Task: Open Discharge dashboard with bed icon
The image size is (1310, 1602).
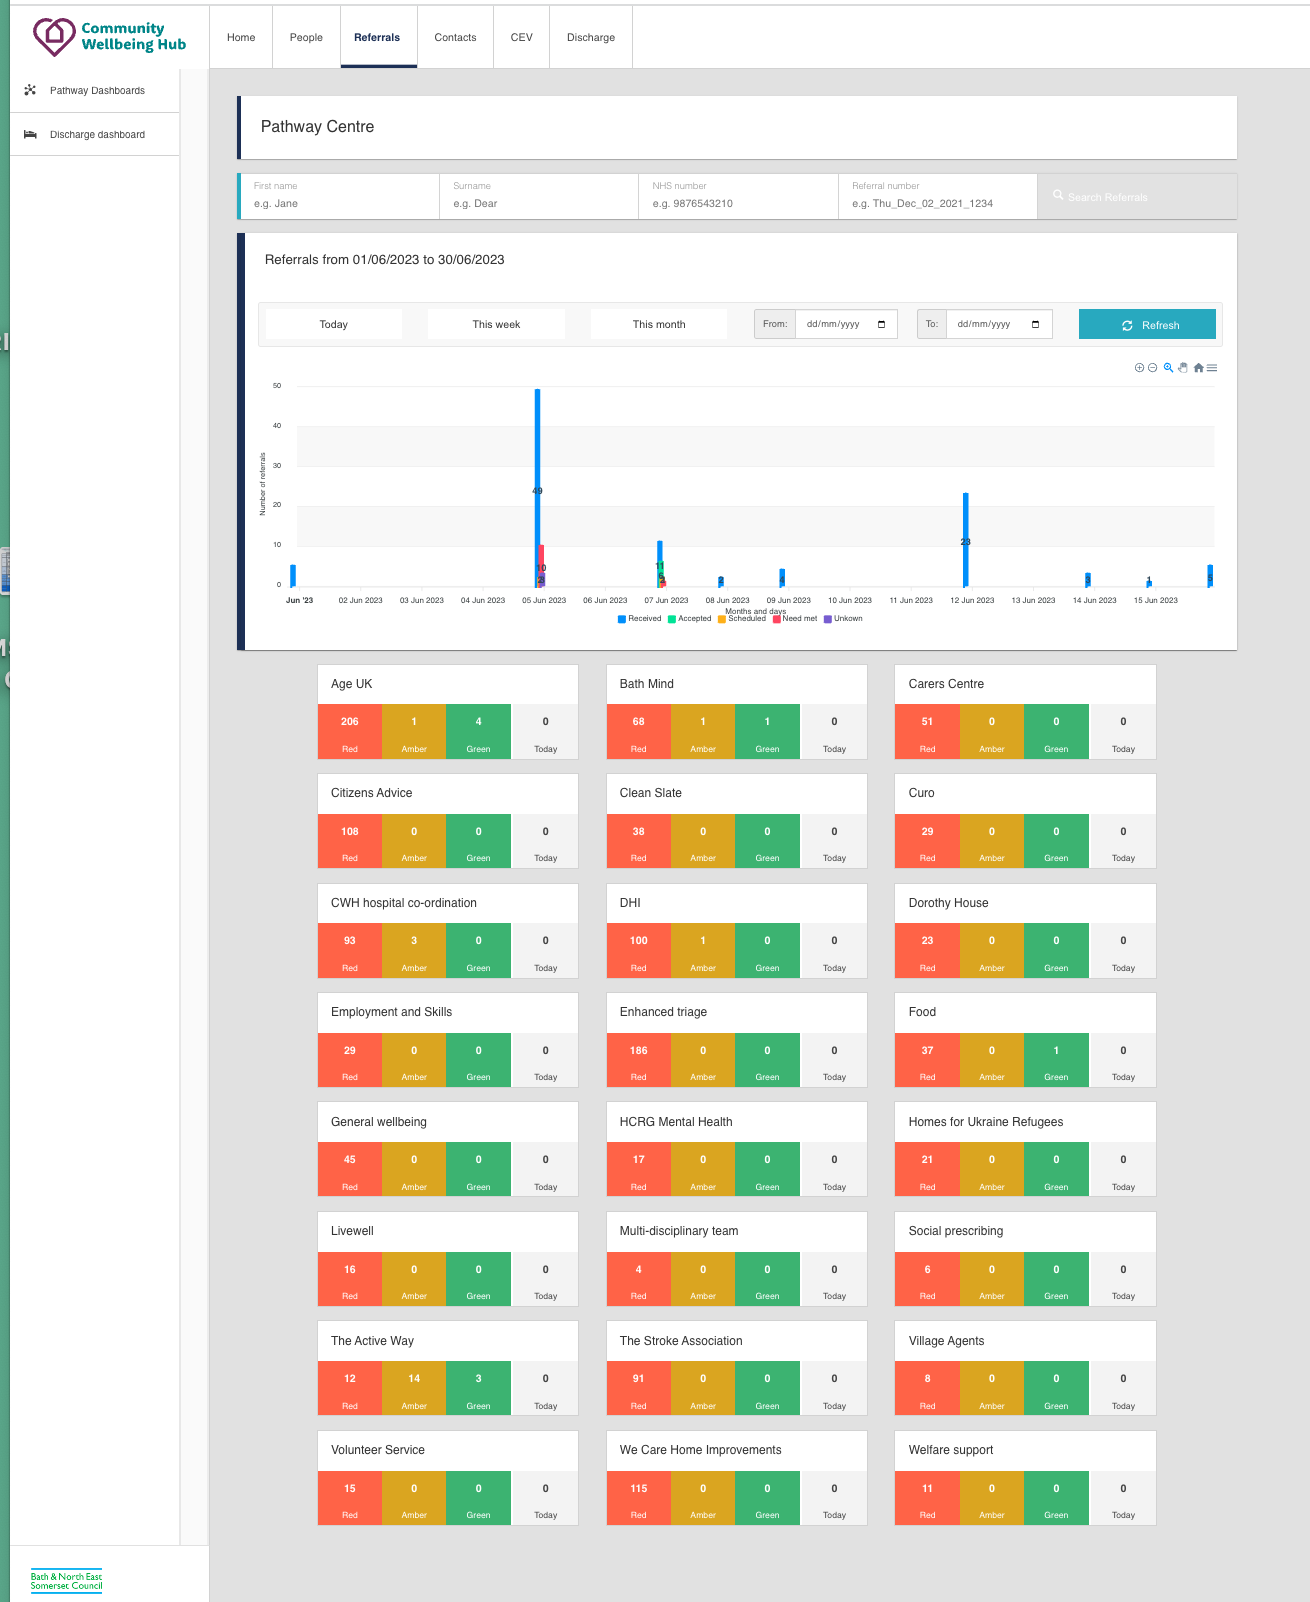Action: (x=97, y=135)
